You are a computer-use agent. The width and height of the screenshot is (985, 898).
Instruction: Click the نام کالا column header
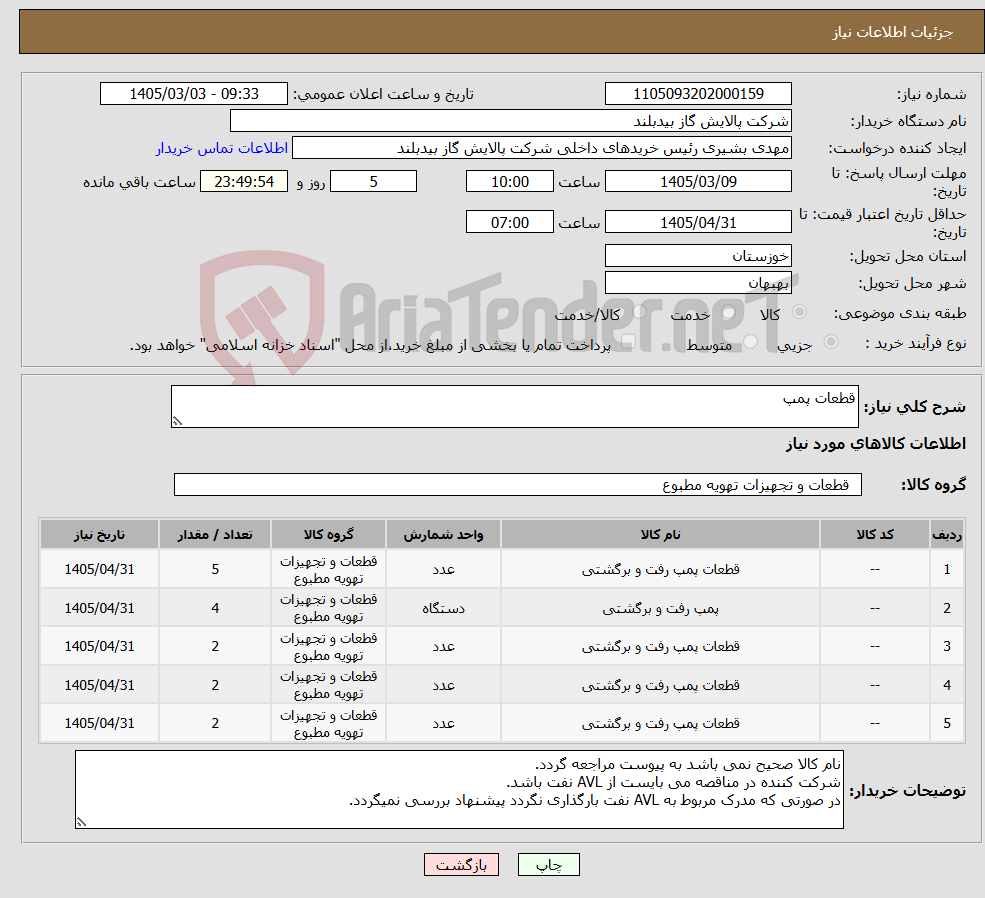(660, 534)
